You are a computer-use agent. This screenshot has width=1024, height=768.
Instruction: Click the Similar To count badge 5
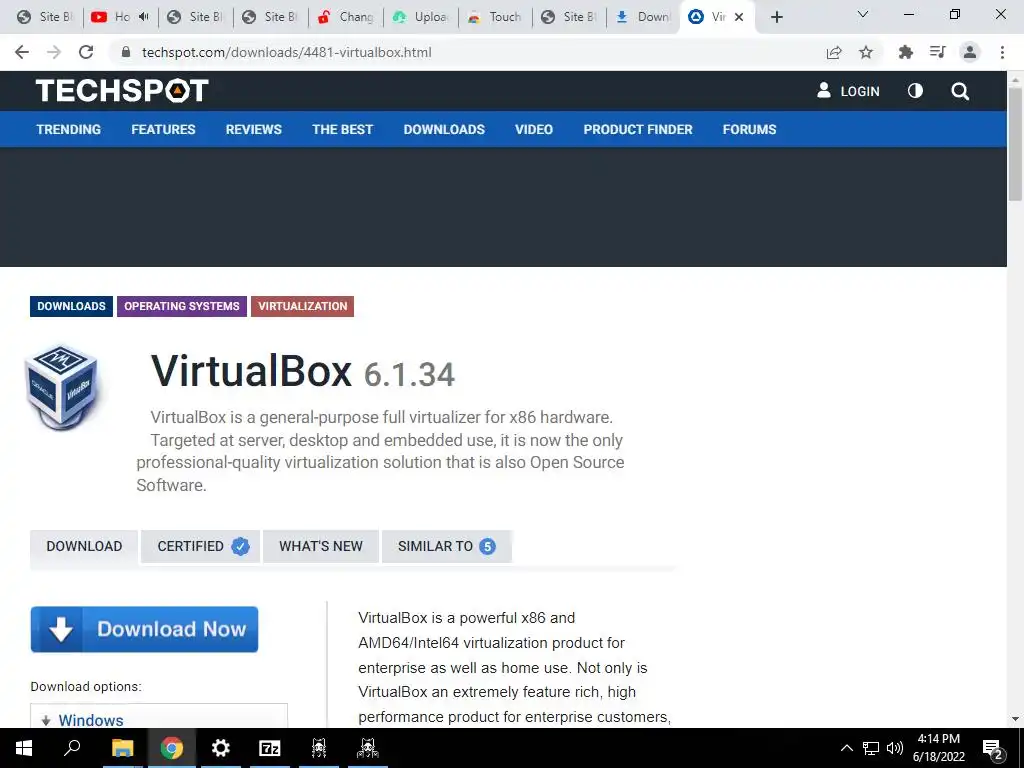tap(487, 547)
